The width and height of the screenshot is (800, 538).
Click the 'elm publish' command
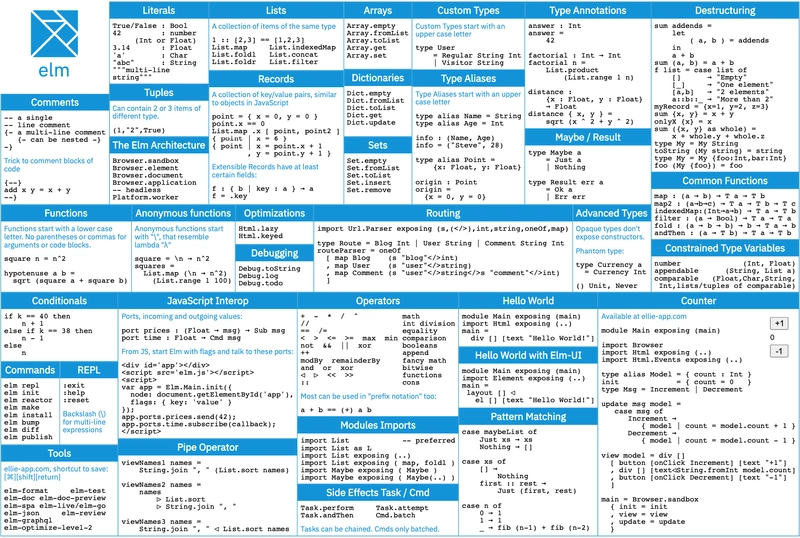(28, 437)
